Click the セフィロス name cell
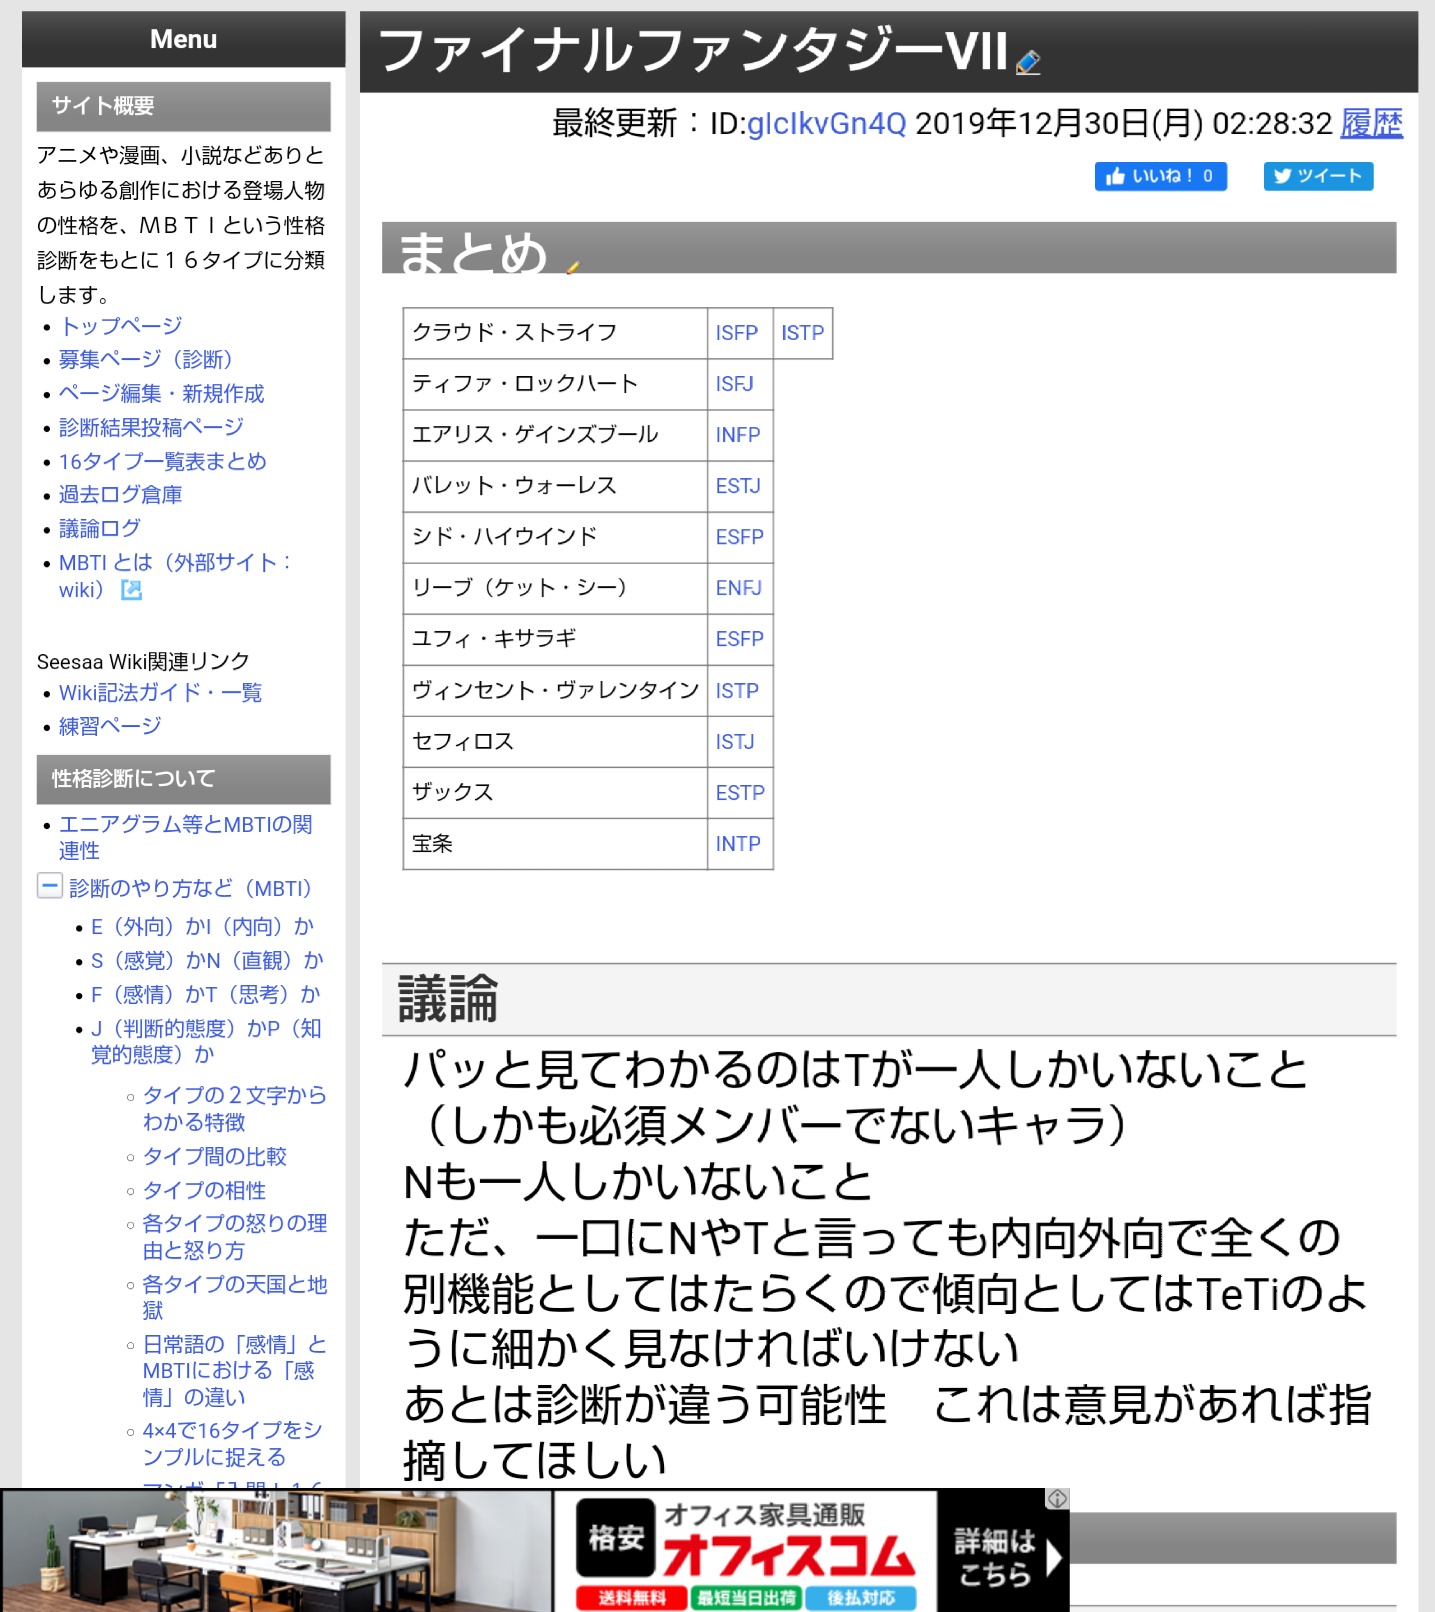The height and width of the screenshot is (1612, 1435). coord(555,742)
